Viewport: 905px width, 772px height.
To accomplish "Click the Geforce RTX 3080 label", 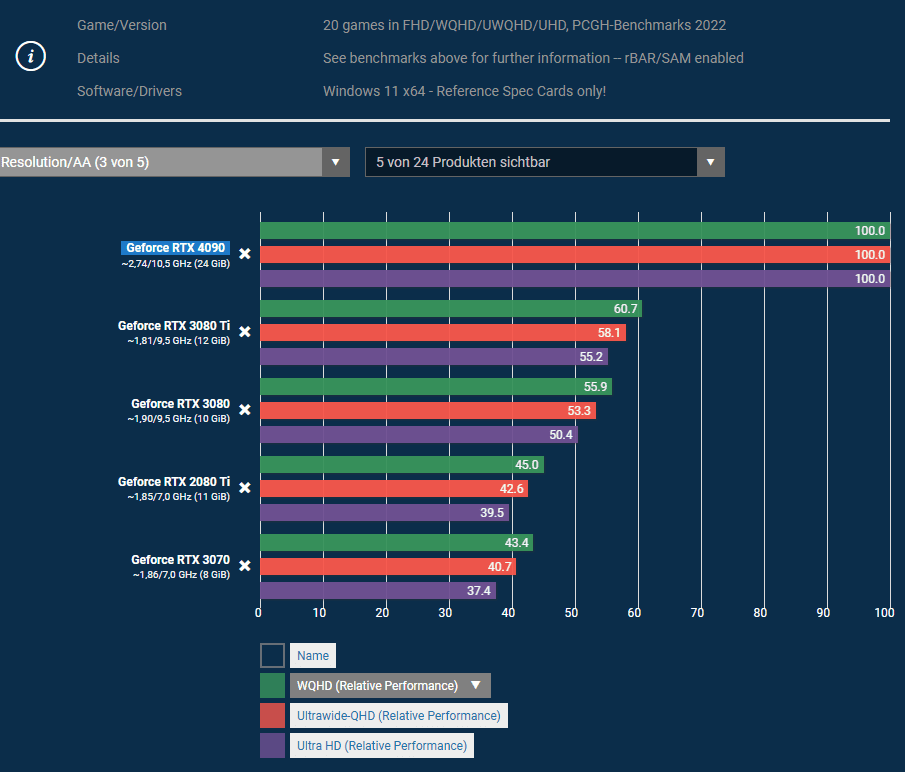I will pos(180,403).
